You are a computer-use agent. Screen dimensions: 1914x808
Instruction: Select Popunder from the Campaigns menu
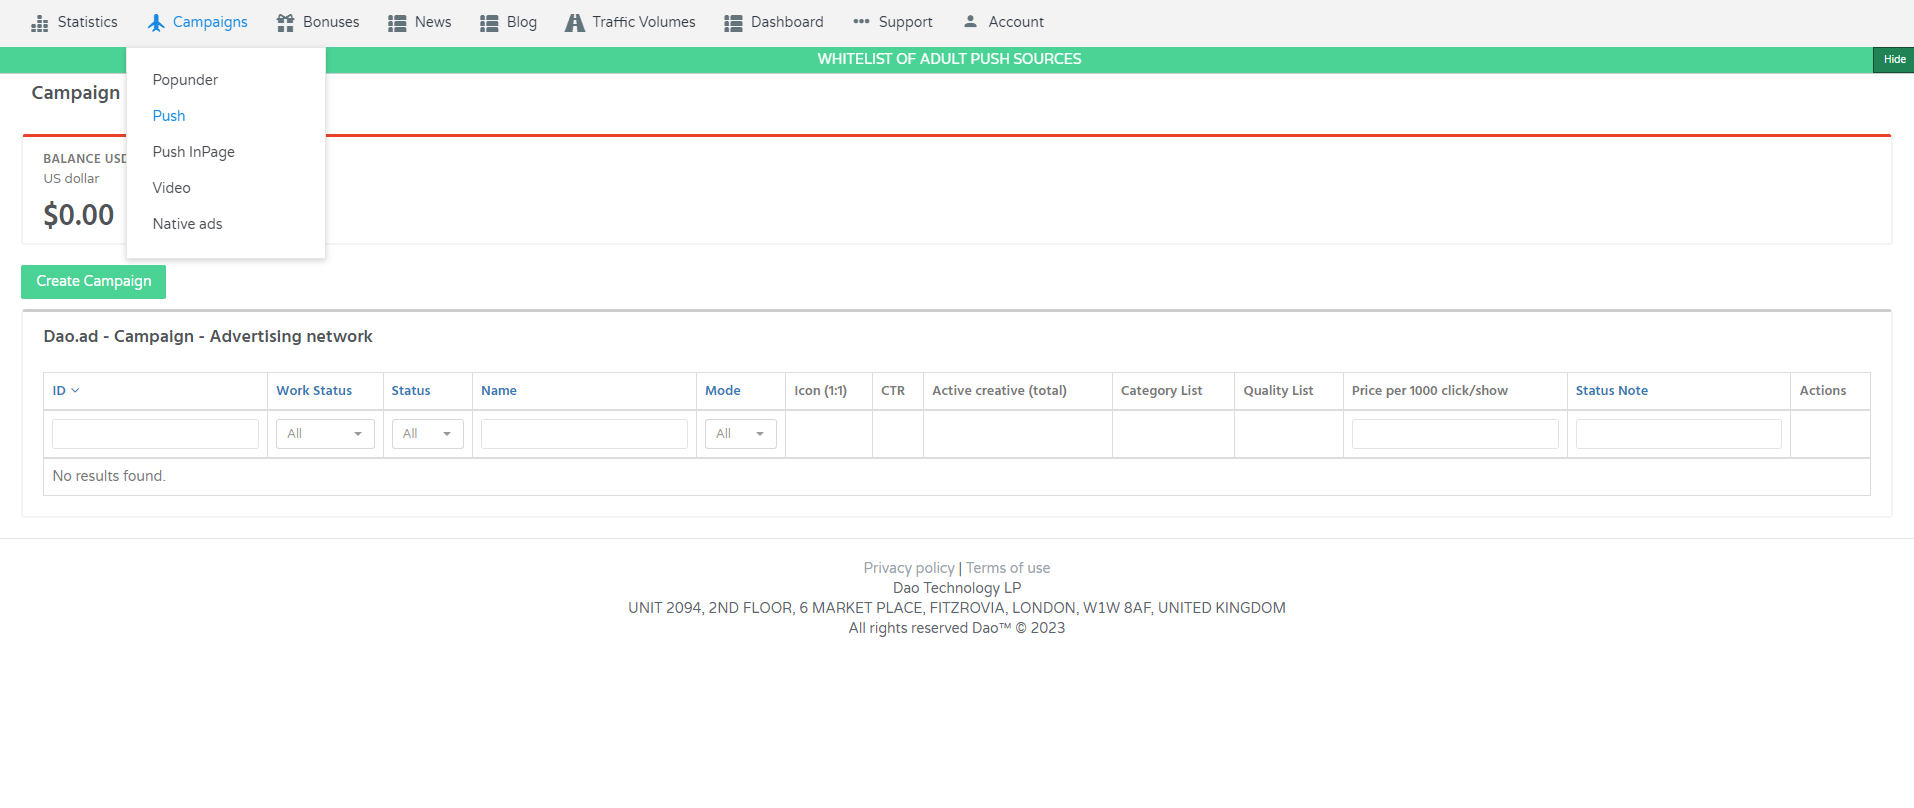tap(185, 80)
